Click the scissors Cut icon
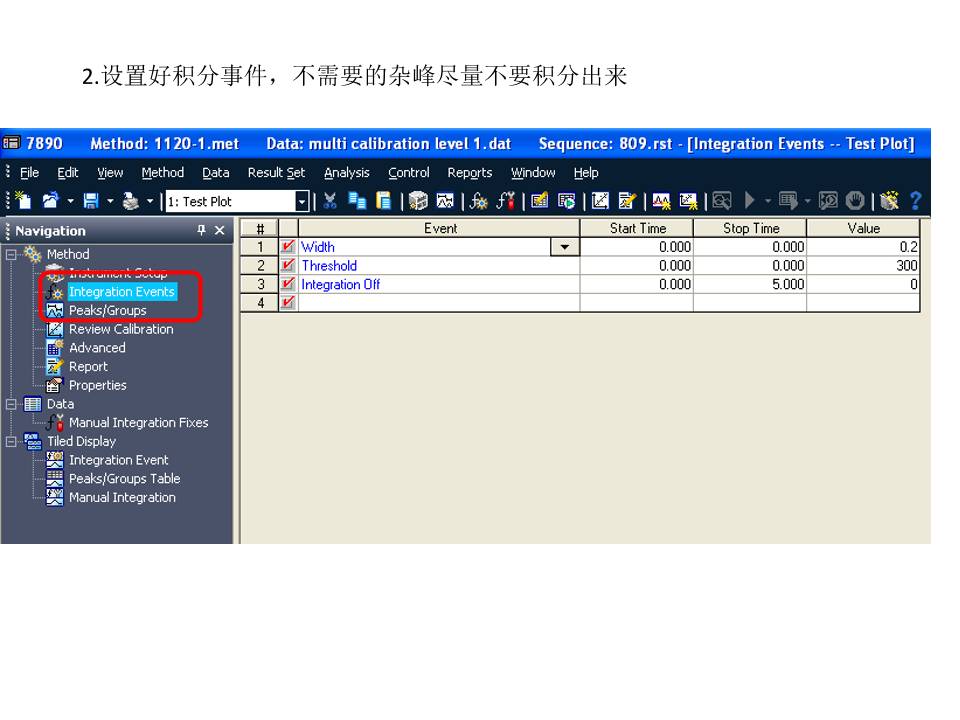960x720 pixels. pos(330,202)
